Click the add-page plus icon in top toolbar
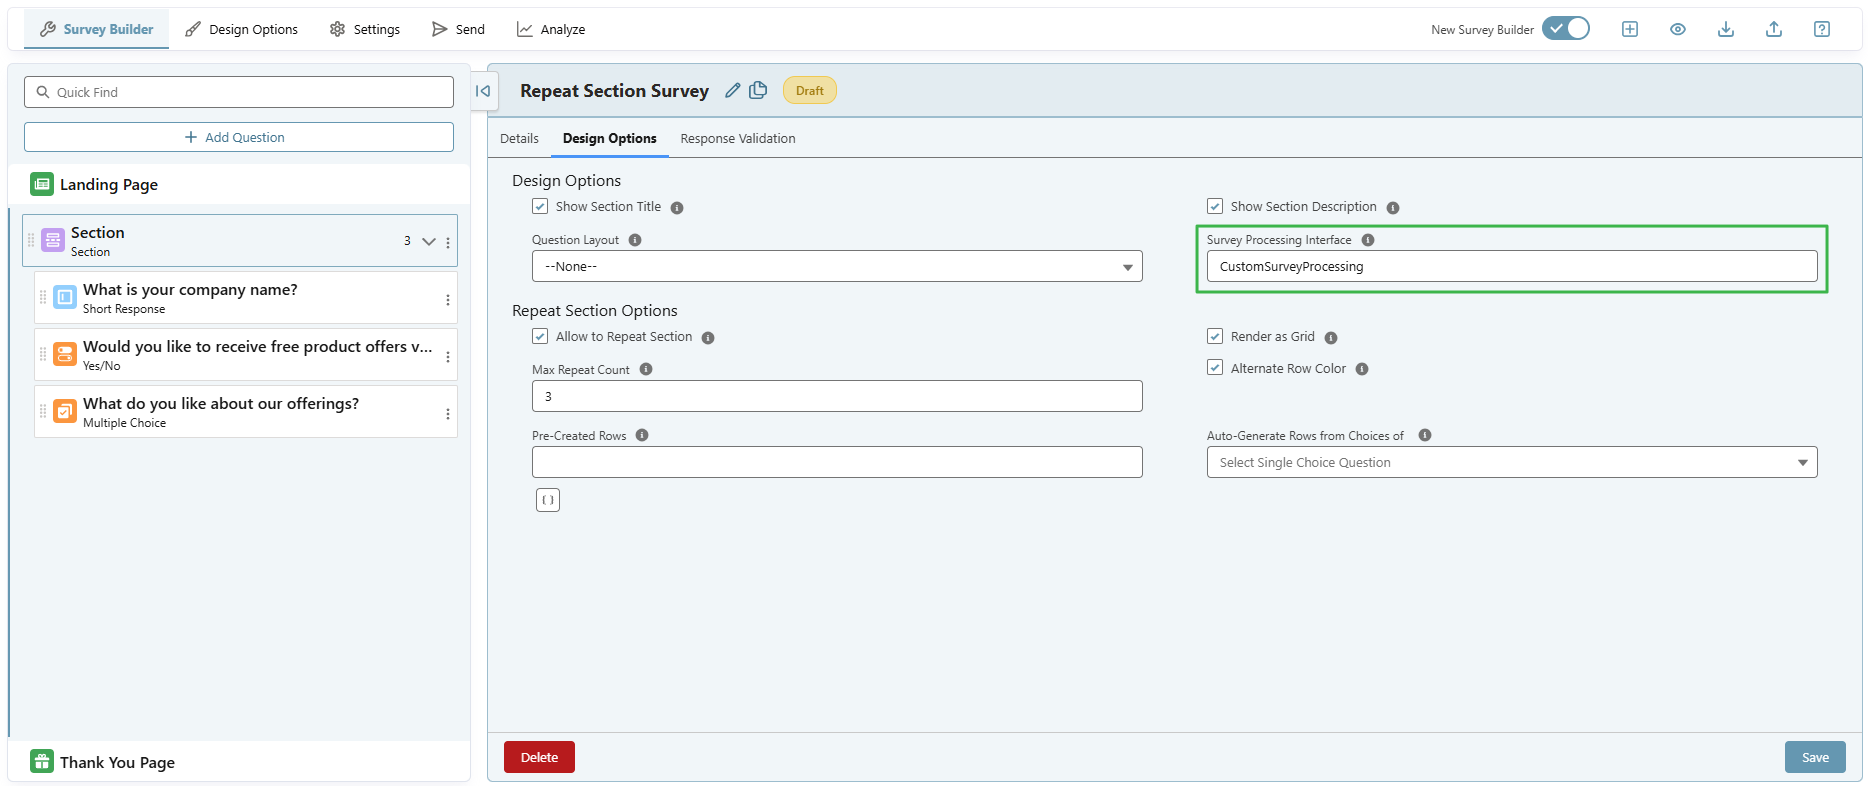The width and height of the screenshot is (1868, 786). point(1630,29)
